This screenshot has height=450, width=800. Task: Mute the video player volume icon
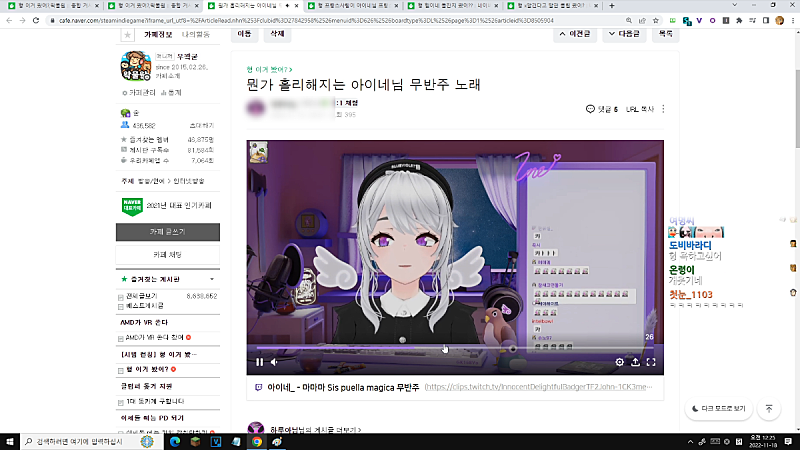point(274,362)
